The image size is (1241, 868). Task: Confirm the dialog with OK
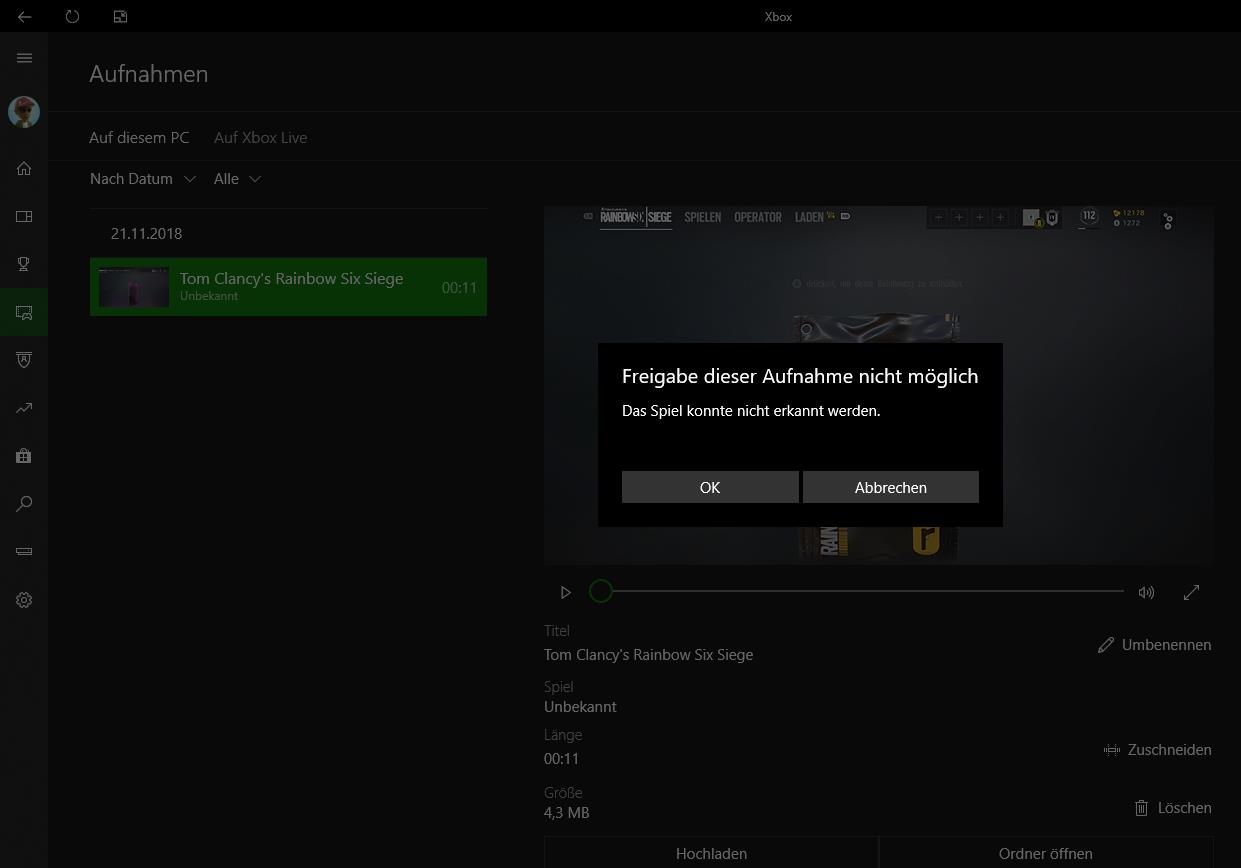click(710, 487)
